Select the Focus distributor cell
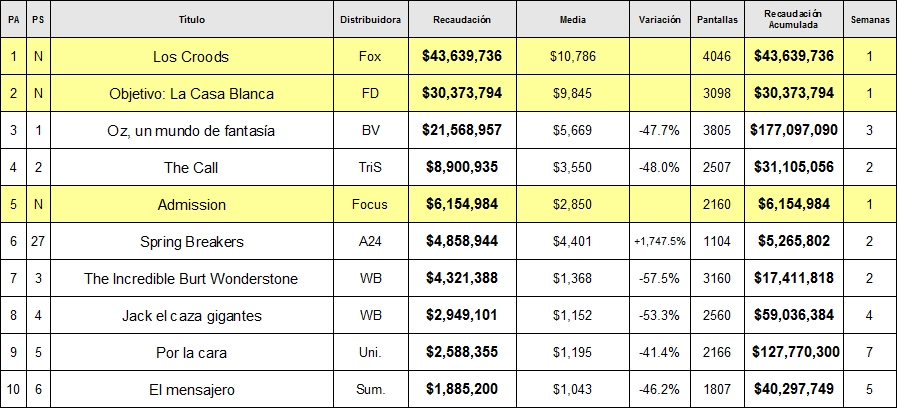This screenshot has width=897, height=408. point(370,205)
